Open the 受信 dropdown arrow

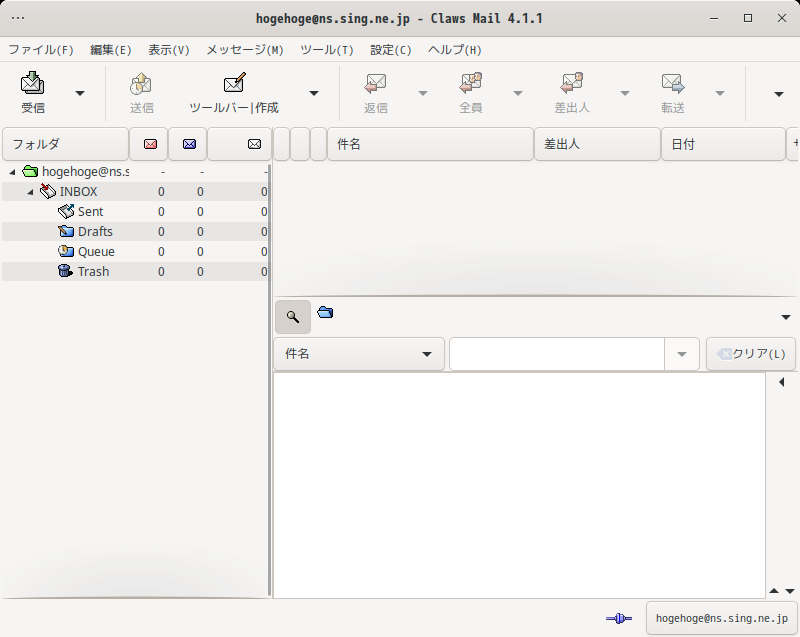80,93
